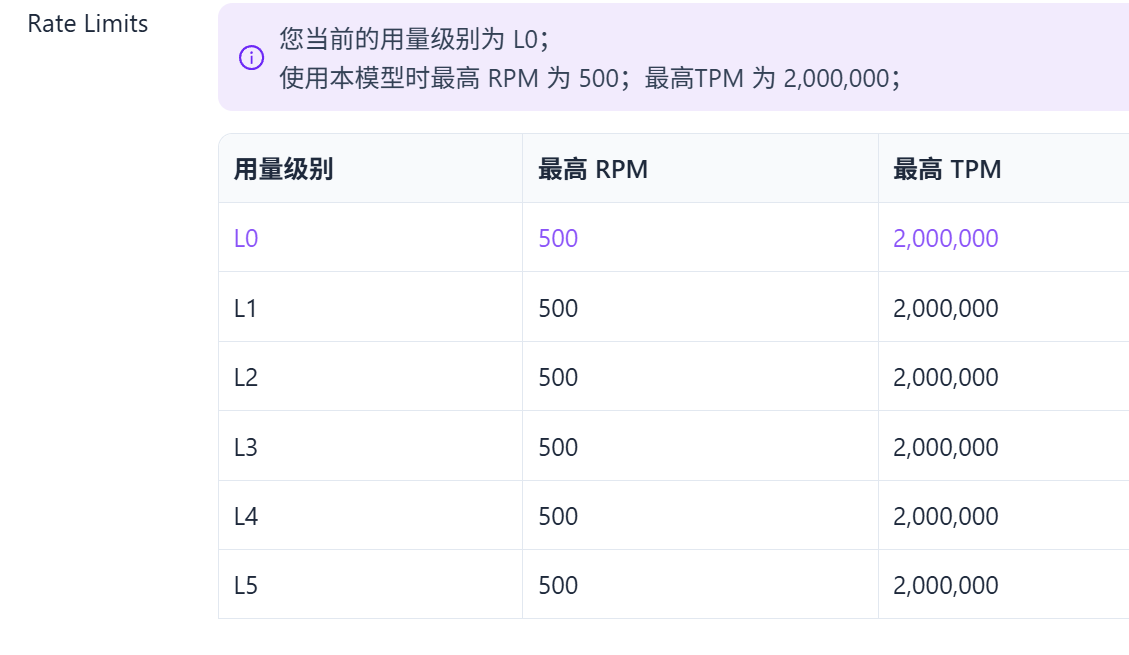Click the TPM value in the L5 row
This screenshot has height=655, width=1129.
[945, 585]
